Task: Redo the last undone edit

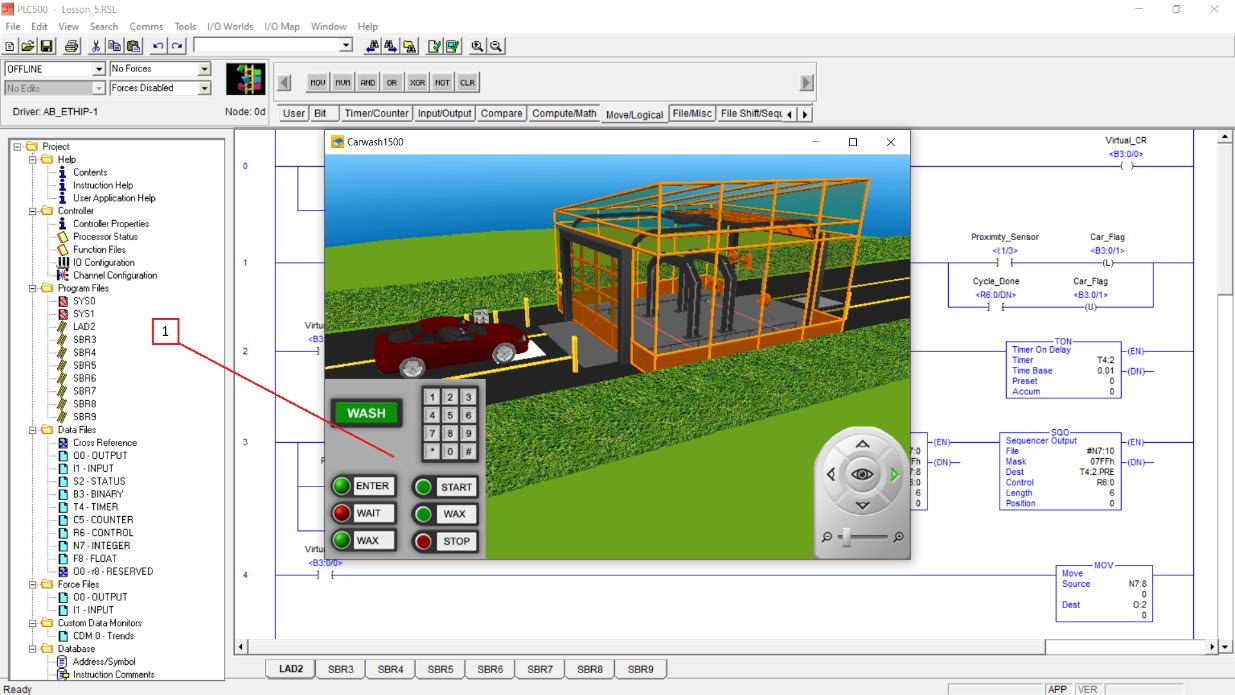Action: point(177,46)
